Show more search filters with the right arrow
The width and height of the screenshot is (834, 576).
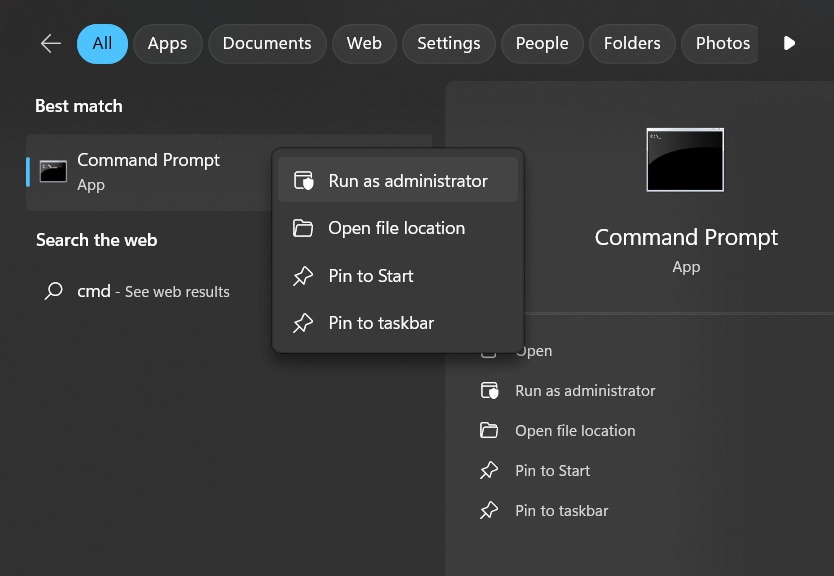(789, 44)
